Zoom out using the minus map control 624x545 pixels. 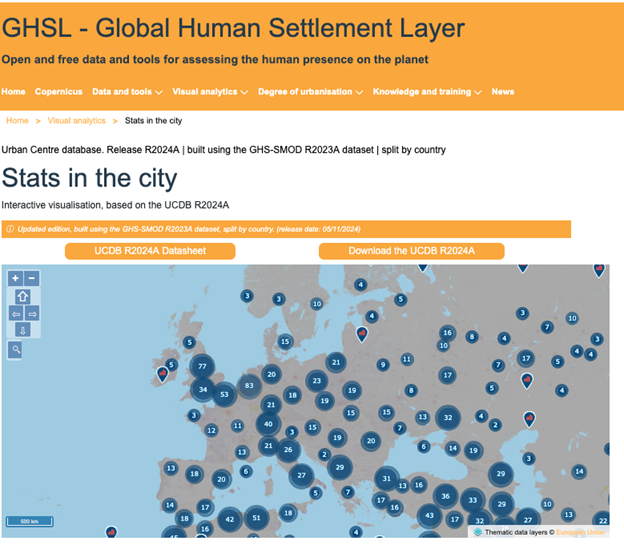tap(32, 278)
